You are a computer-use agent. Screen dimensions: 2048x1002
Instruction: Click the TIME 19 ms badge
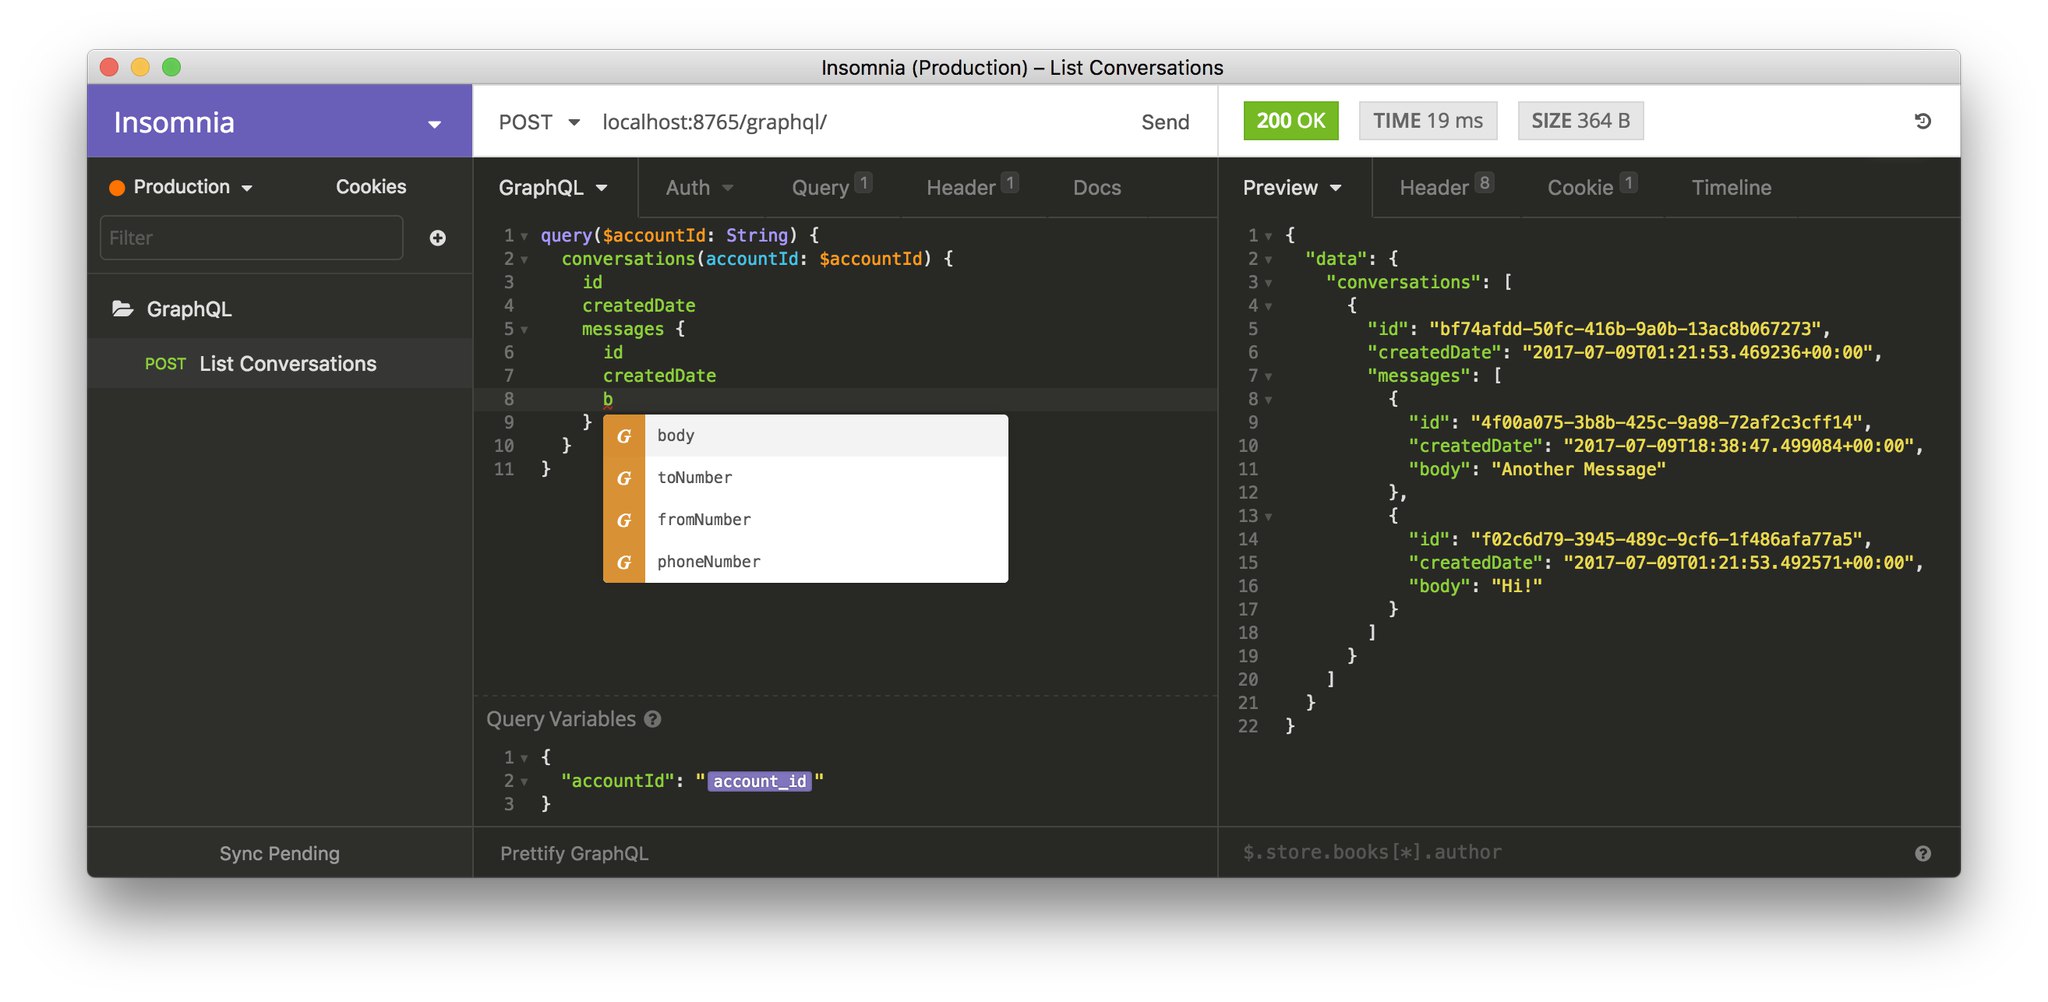coord(1427,121)
